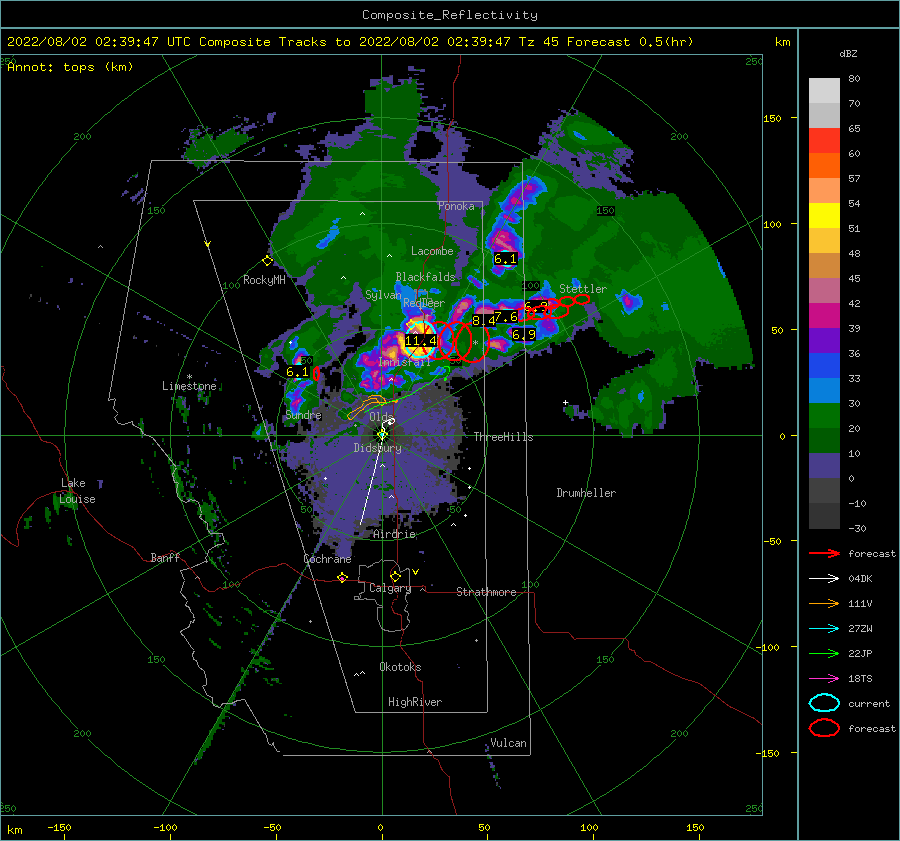Viewport: 900px width, 841px height.
Task: Click the Drumheller town label
Action: pos(586,493)
